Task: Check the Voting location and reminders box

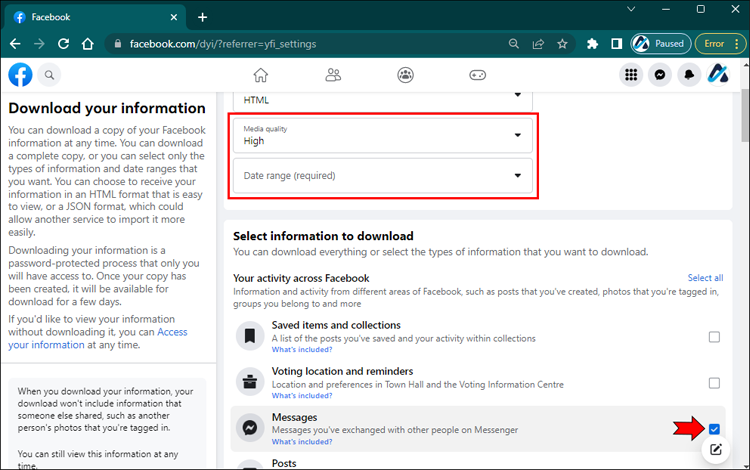Action: click(714, 383)
